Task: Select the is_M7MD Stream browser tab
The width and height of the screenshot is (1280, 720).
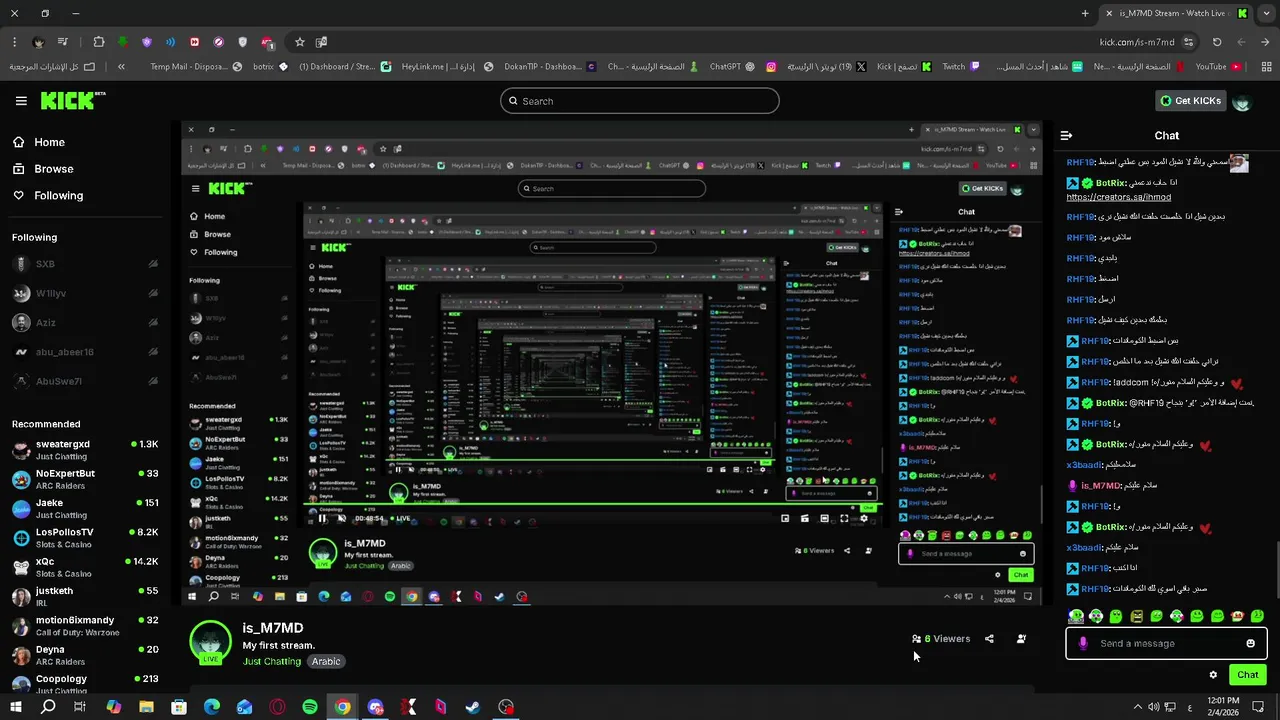Action: [x=1175, y=13]
